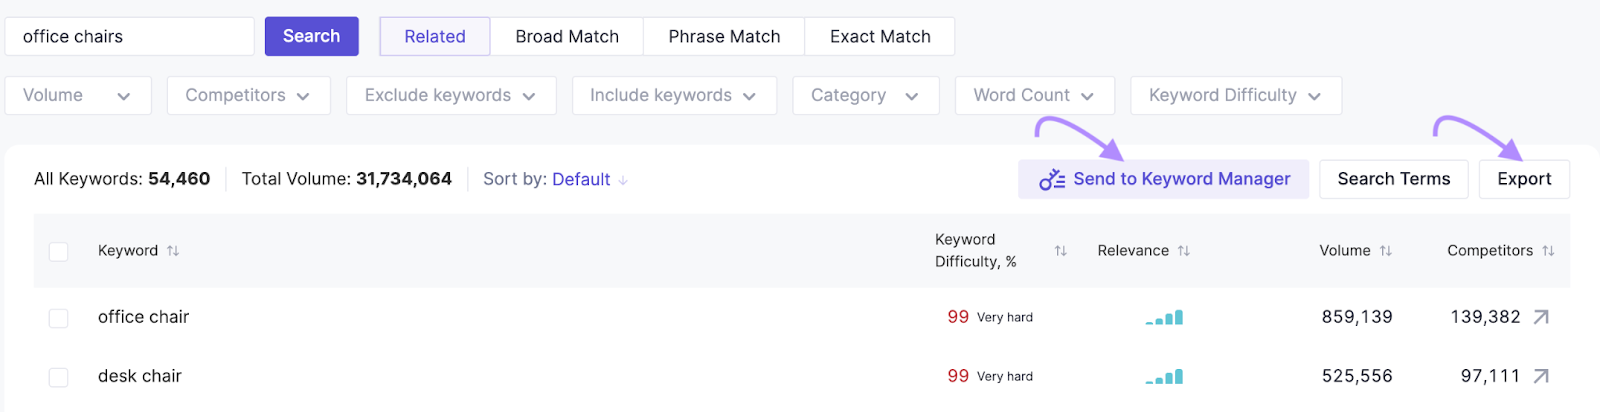Viewport: 1600px width, 412px height.
Task: Click the Relevance sort arrows icon
Action: click(x=1184, y=251)
